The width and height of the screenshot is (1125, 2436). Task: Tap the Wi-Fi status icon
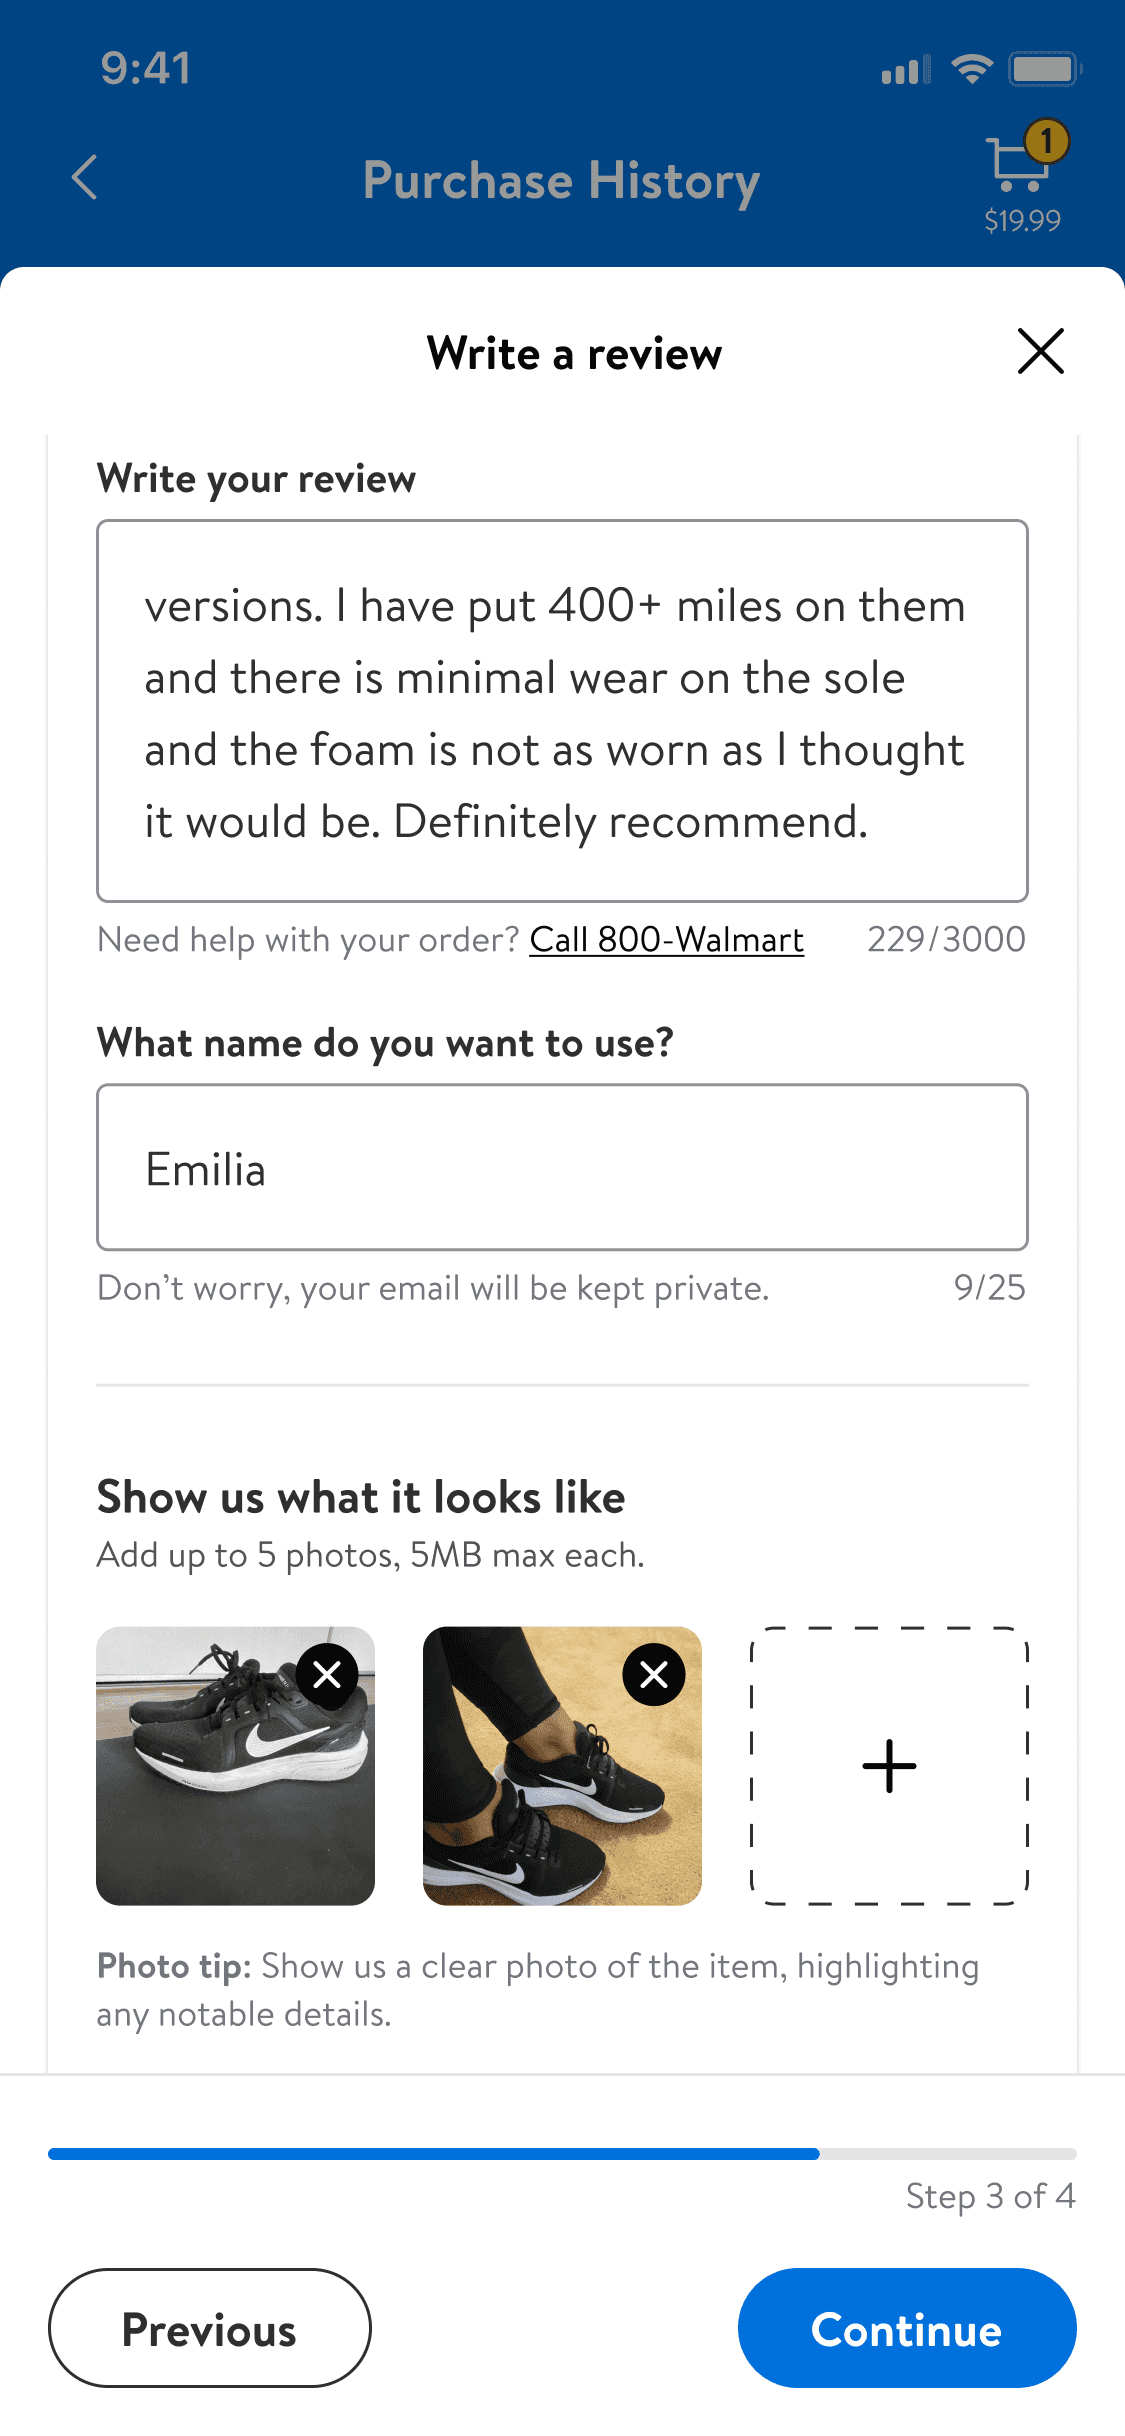971,69
